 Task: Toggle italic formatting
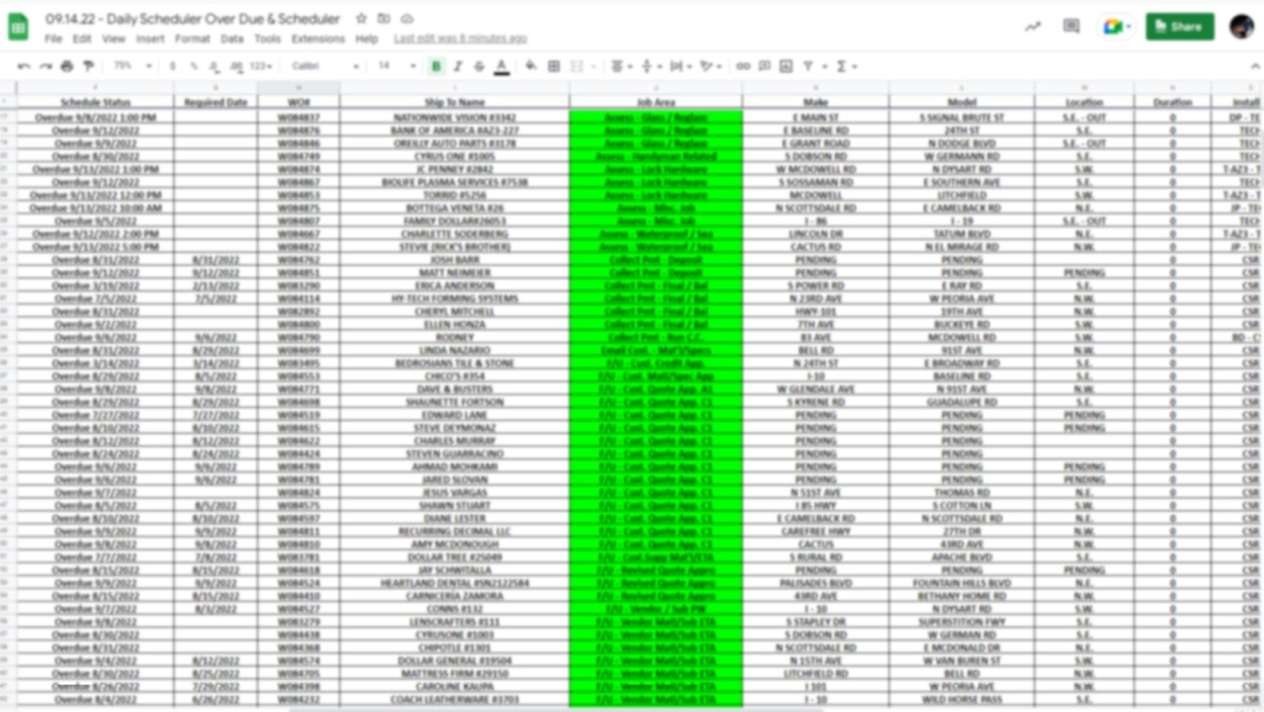coord(458,66)
